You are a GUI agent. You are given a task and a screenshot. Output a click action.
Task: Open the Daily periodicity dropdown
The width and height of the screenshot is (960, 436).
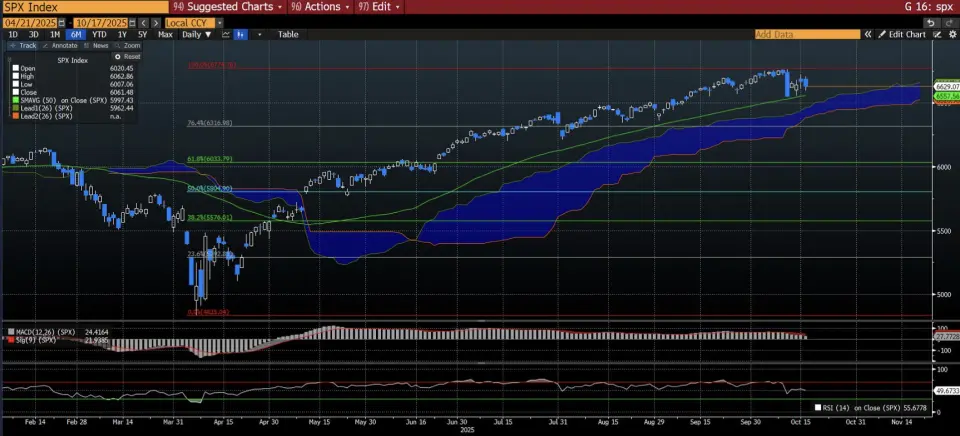click(196, 34)
